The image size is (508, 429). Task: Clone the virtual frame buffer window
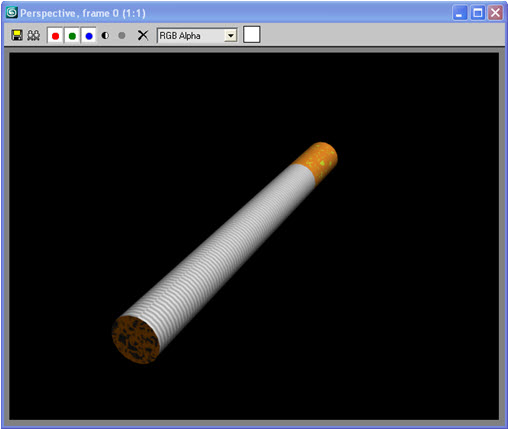tap(33, 35)
